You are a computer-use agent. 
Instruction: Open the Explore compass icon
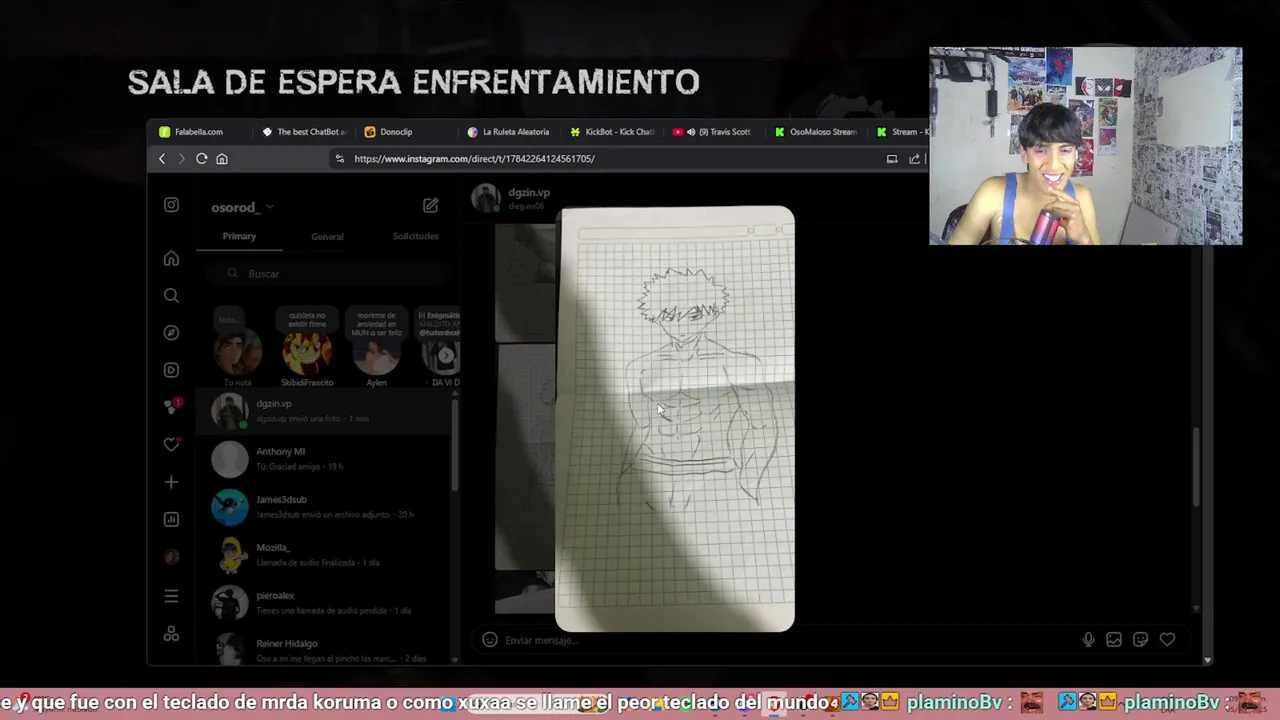(171, 333)
